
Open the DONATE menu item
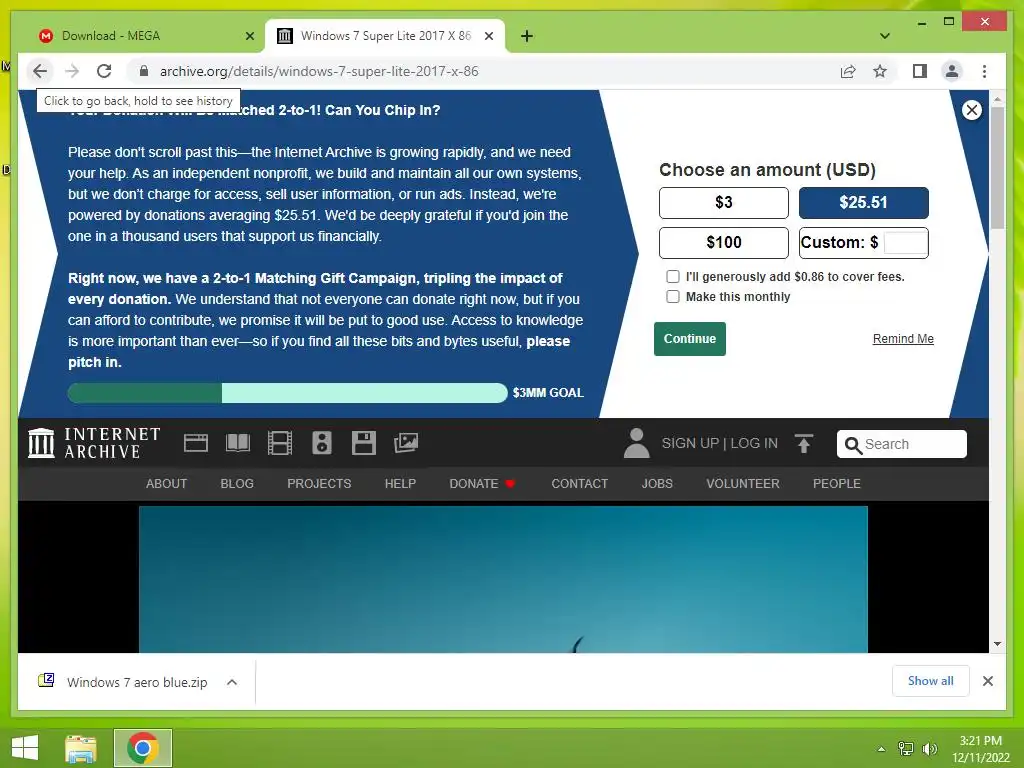482,484
